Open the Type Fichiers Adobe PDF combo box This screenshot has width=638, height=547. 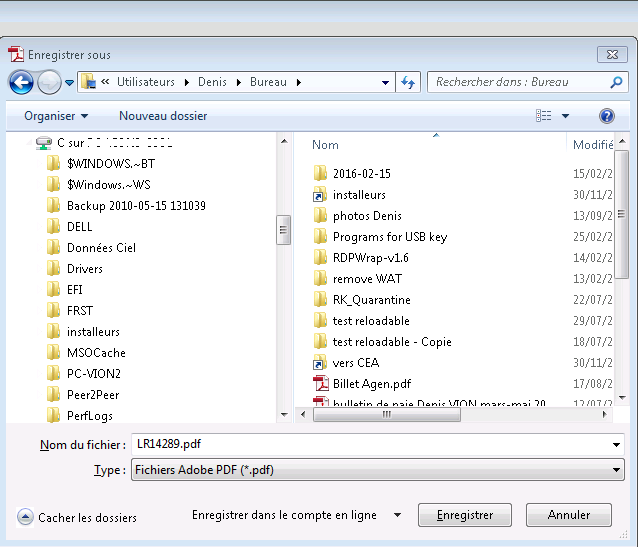[x=378, y=470]
